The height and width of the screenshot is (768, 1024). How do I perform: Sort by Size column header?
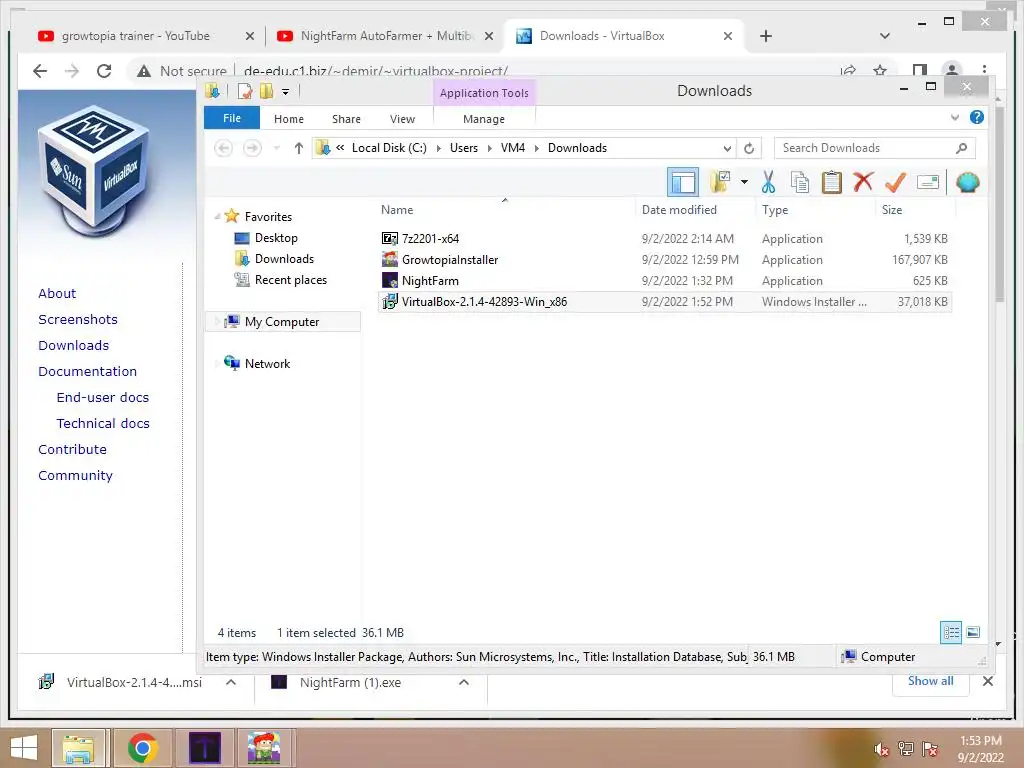[891, 210]
